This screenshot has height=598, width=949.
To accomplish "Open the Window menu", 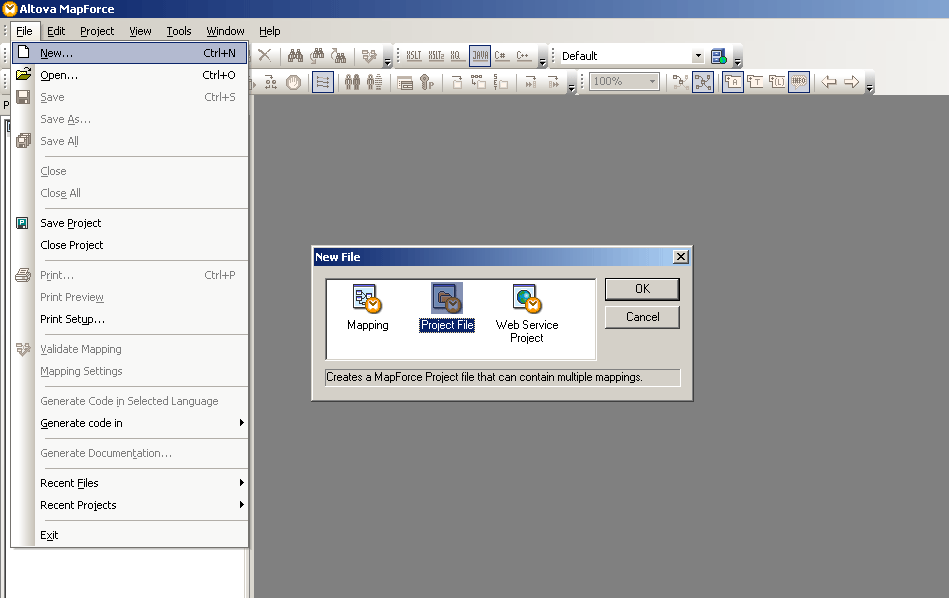I will point(225,31).
